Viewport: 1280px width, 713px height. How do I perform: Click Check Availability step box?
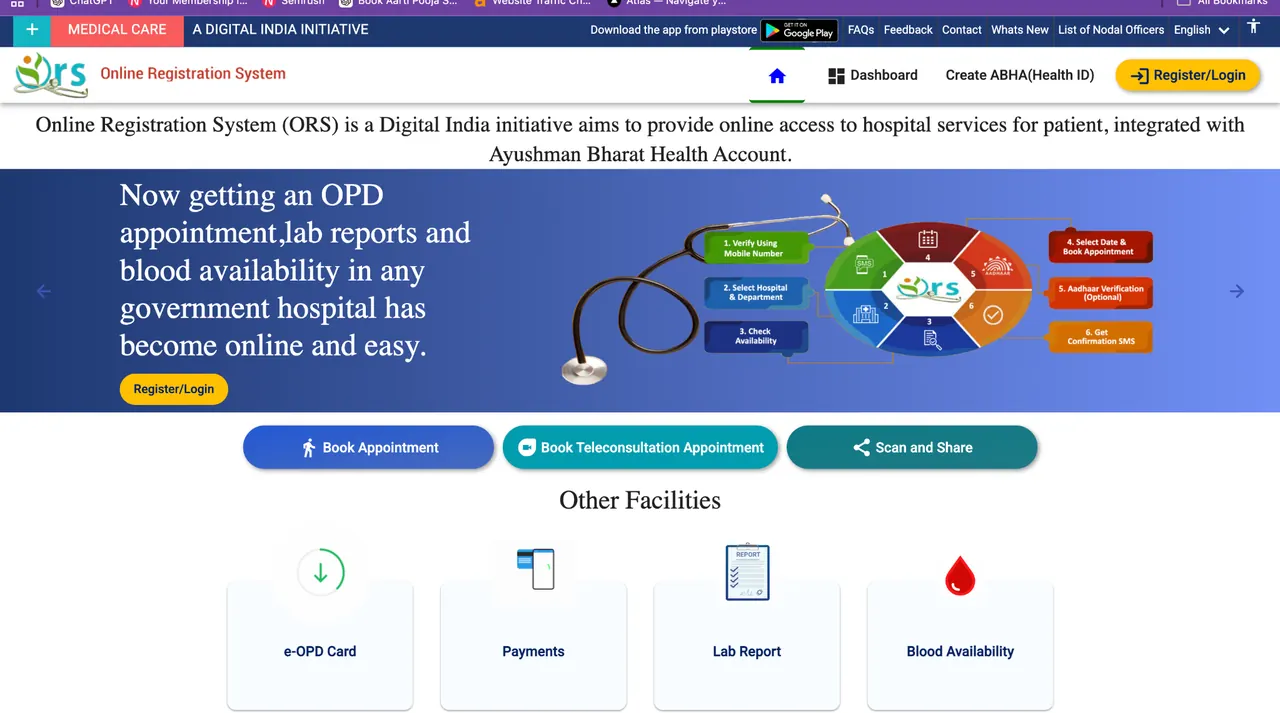(x=755, y=336)
